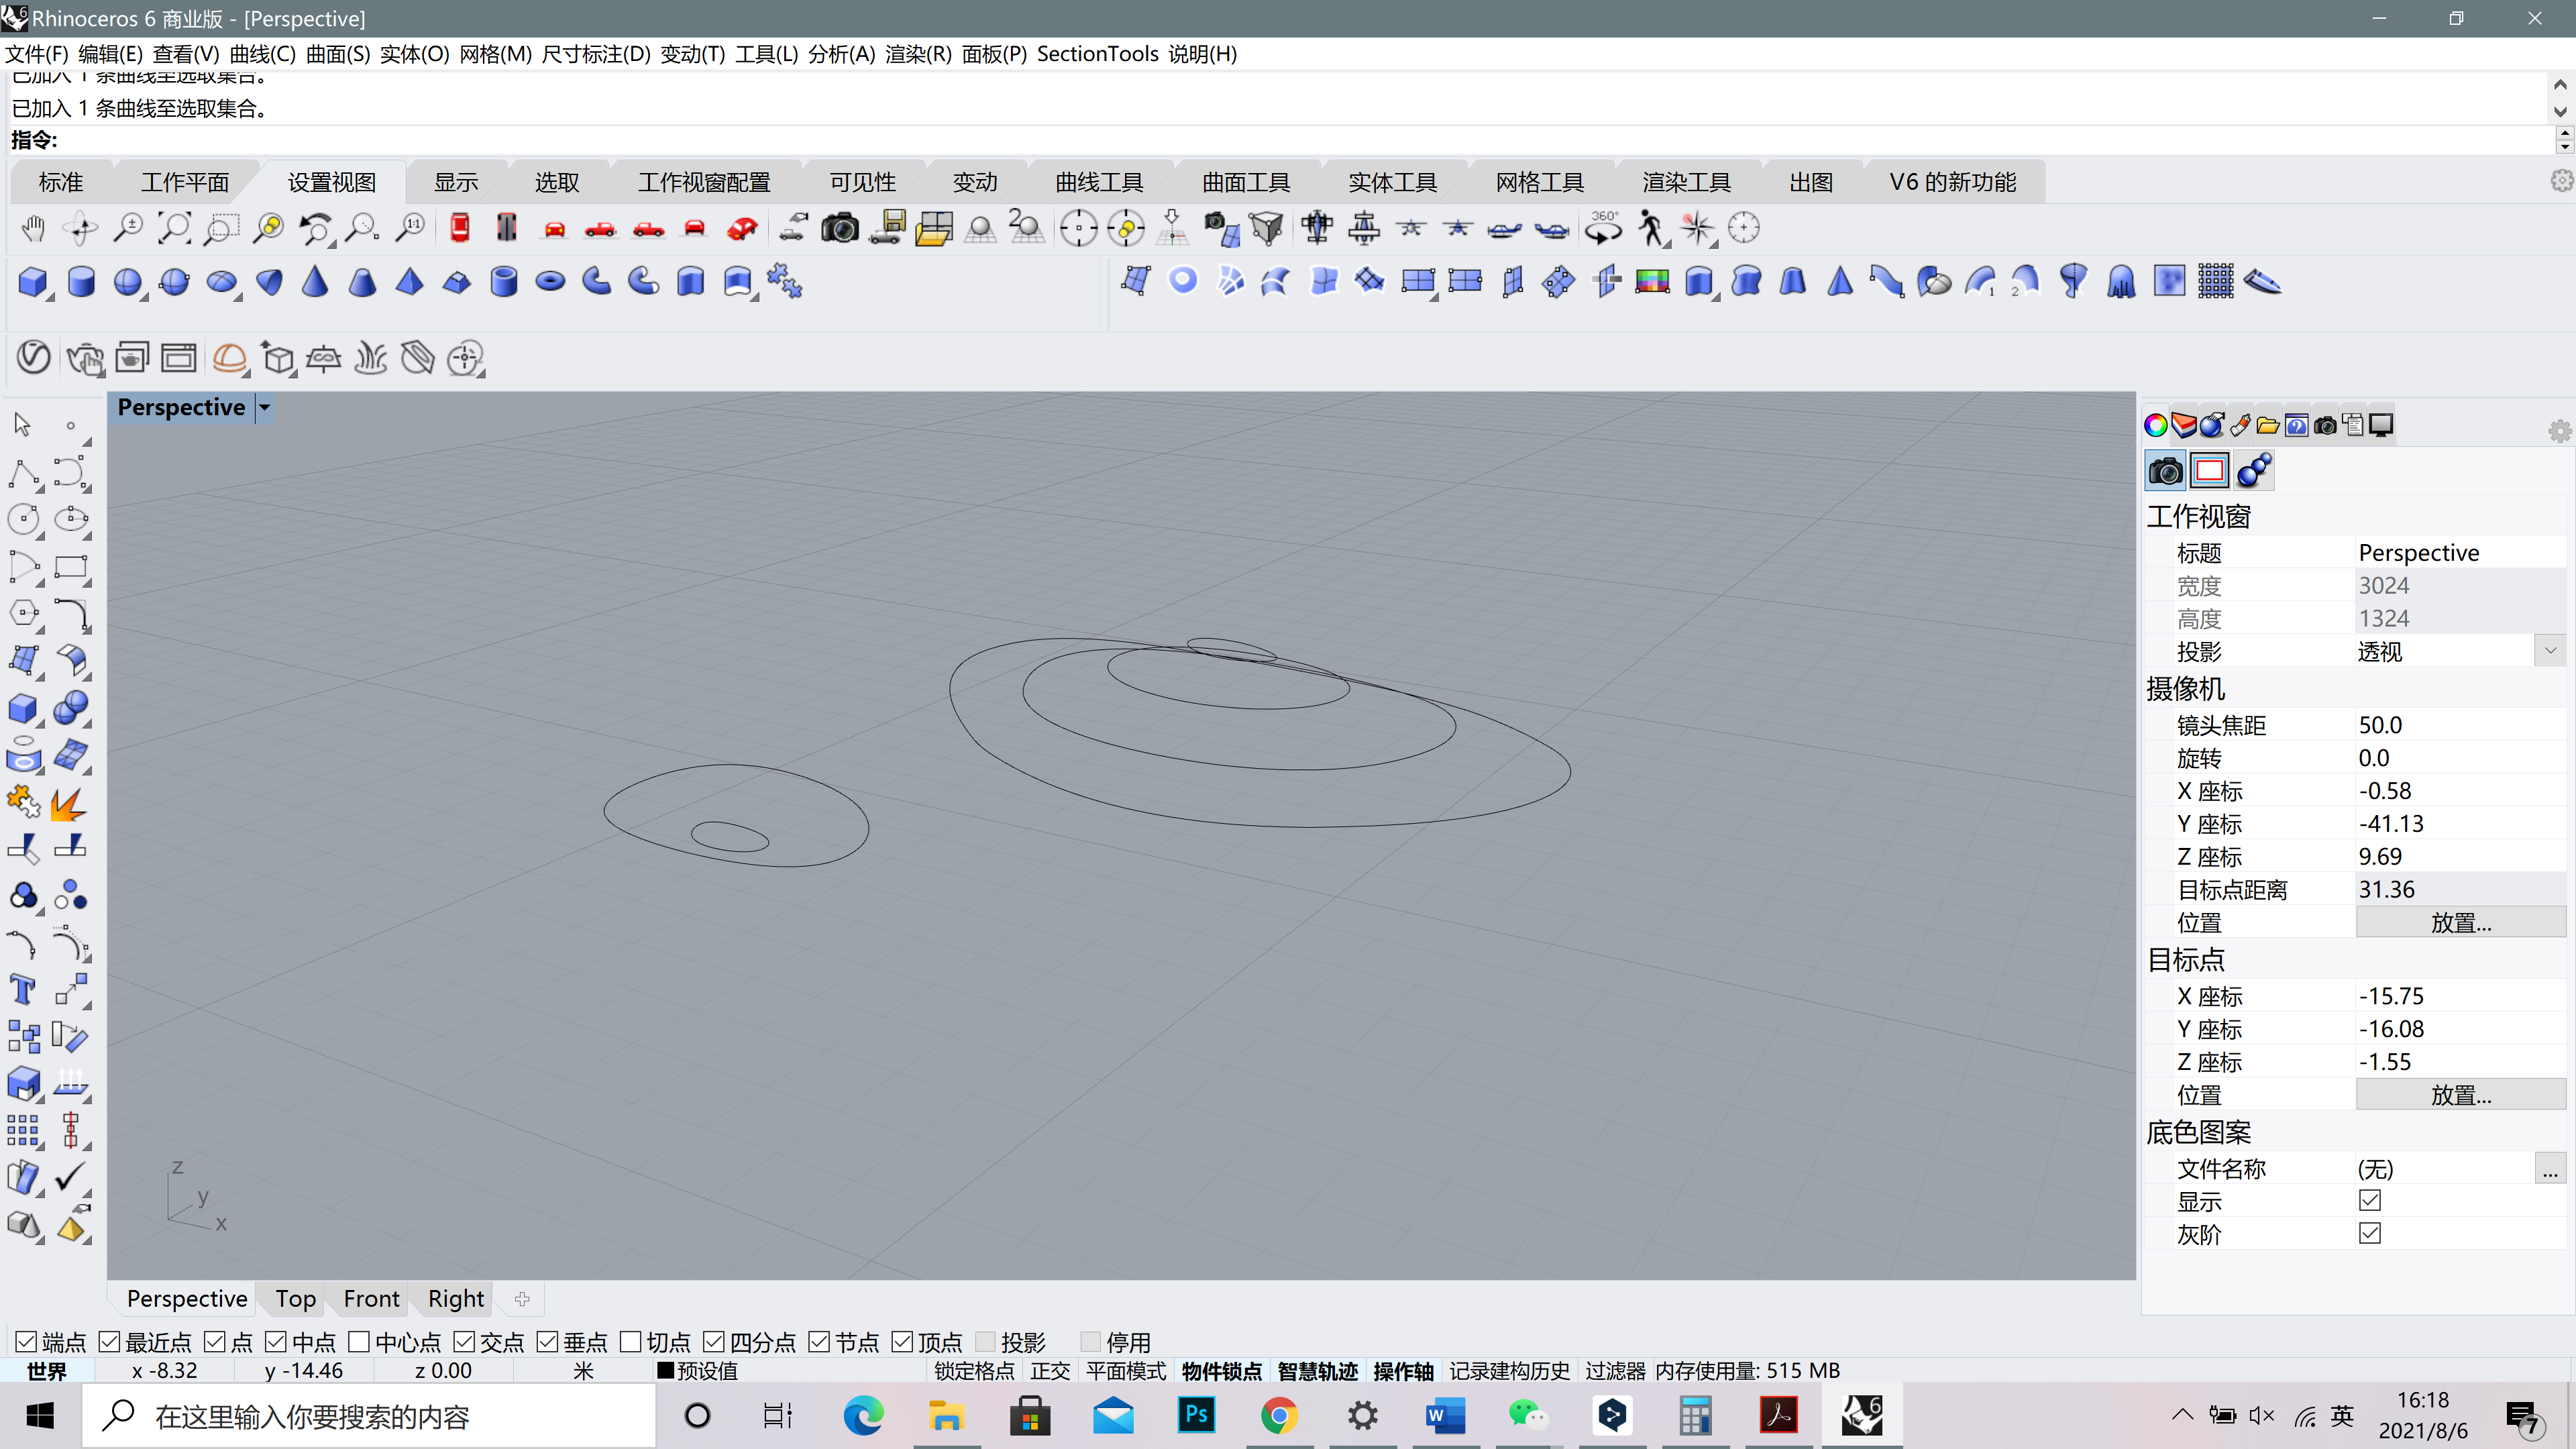
Task: Edit the 镜头焦距 value field
Action: 2461,724
